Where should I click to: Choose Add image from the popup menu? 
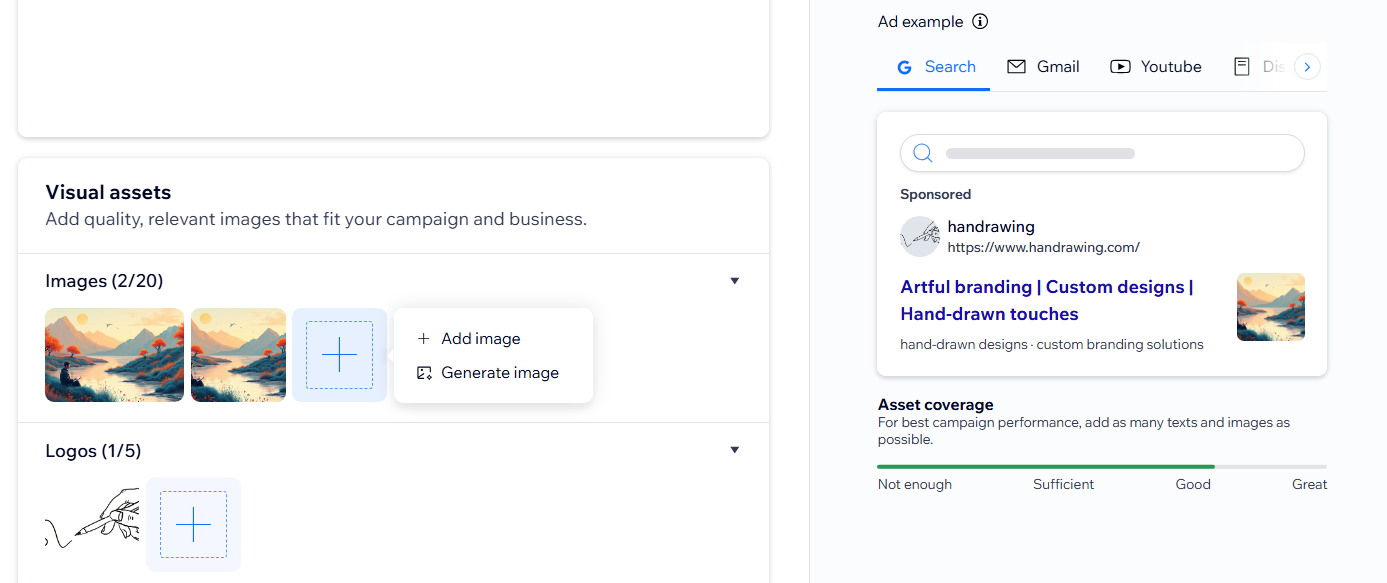(480, 339)
